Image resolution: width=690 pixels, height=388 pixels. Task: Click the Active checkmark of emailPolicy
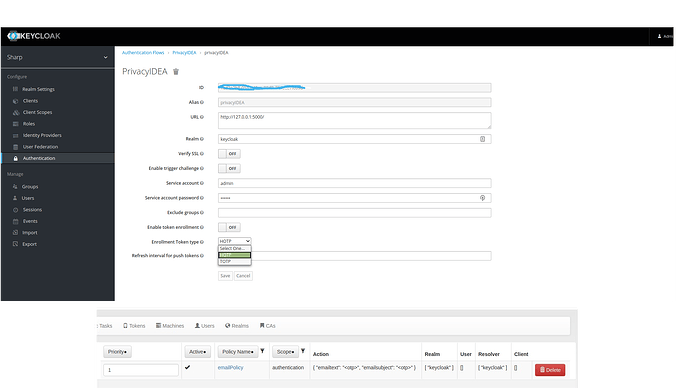click(x=187, y=367)
